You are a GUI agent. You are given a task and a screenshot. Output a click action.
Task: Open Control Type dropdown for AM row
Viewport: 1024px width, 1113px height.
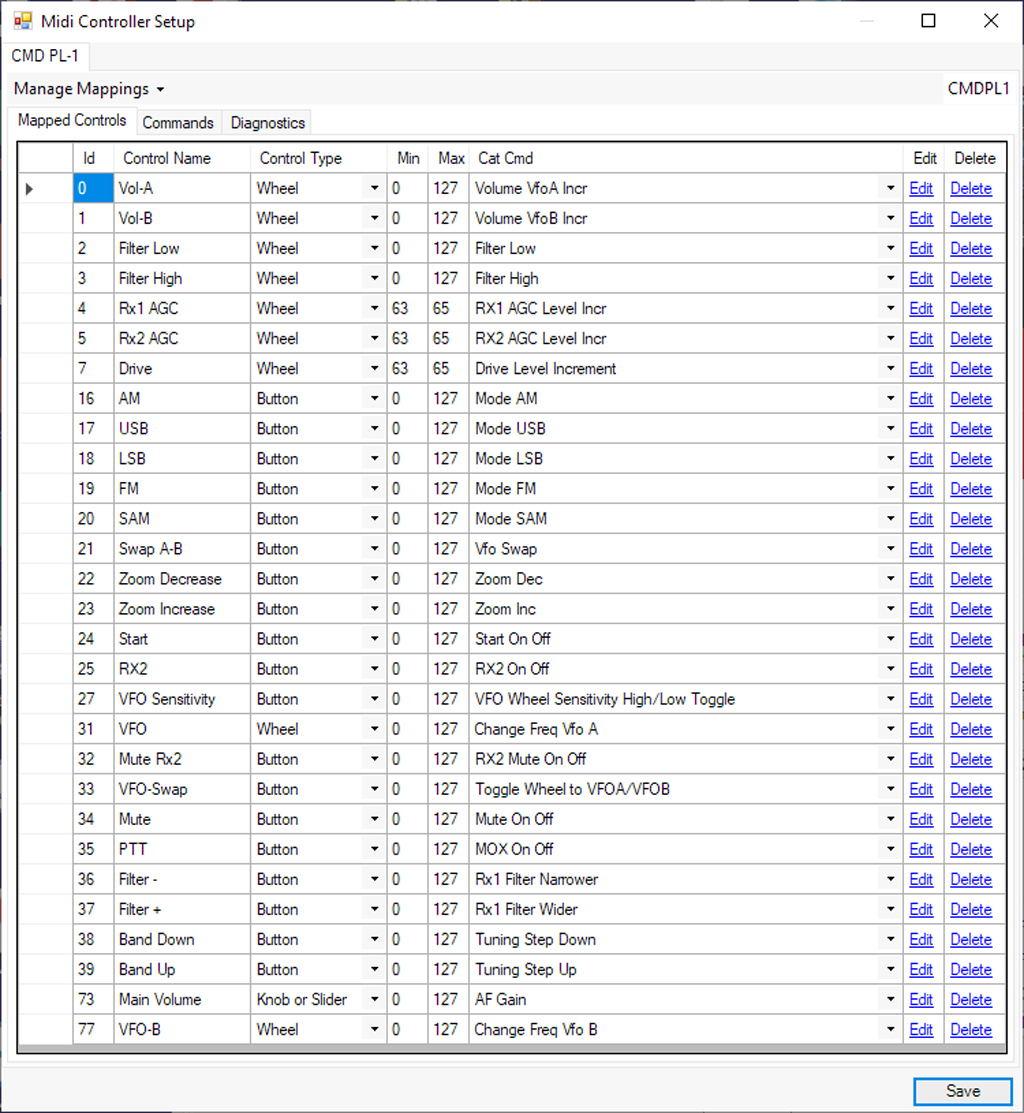pyautogui.click(x=374, y=399)
